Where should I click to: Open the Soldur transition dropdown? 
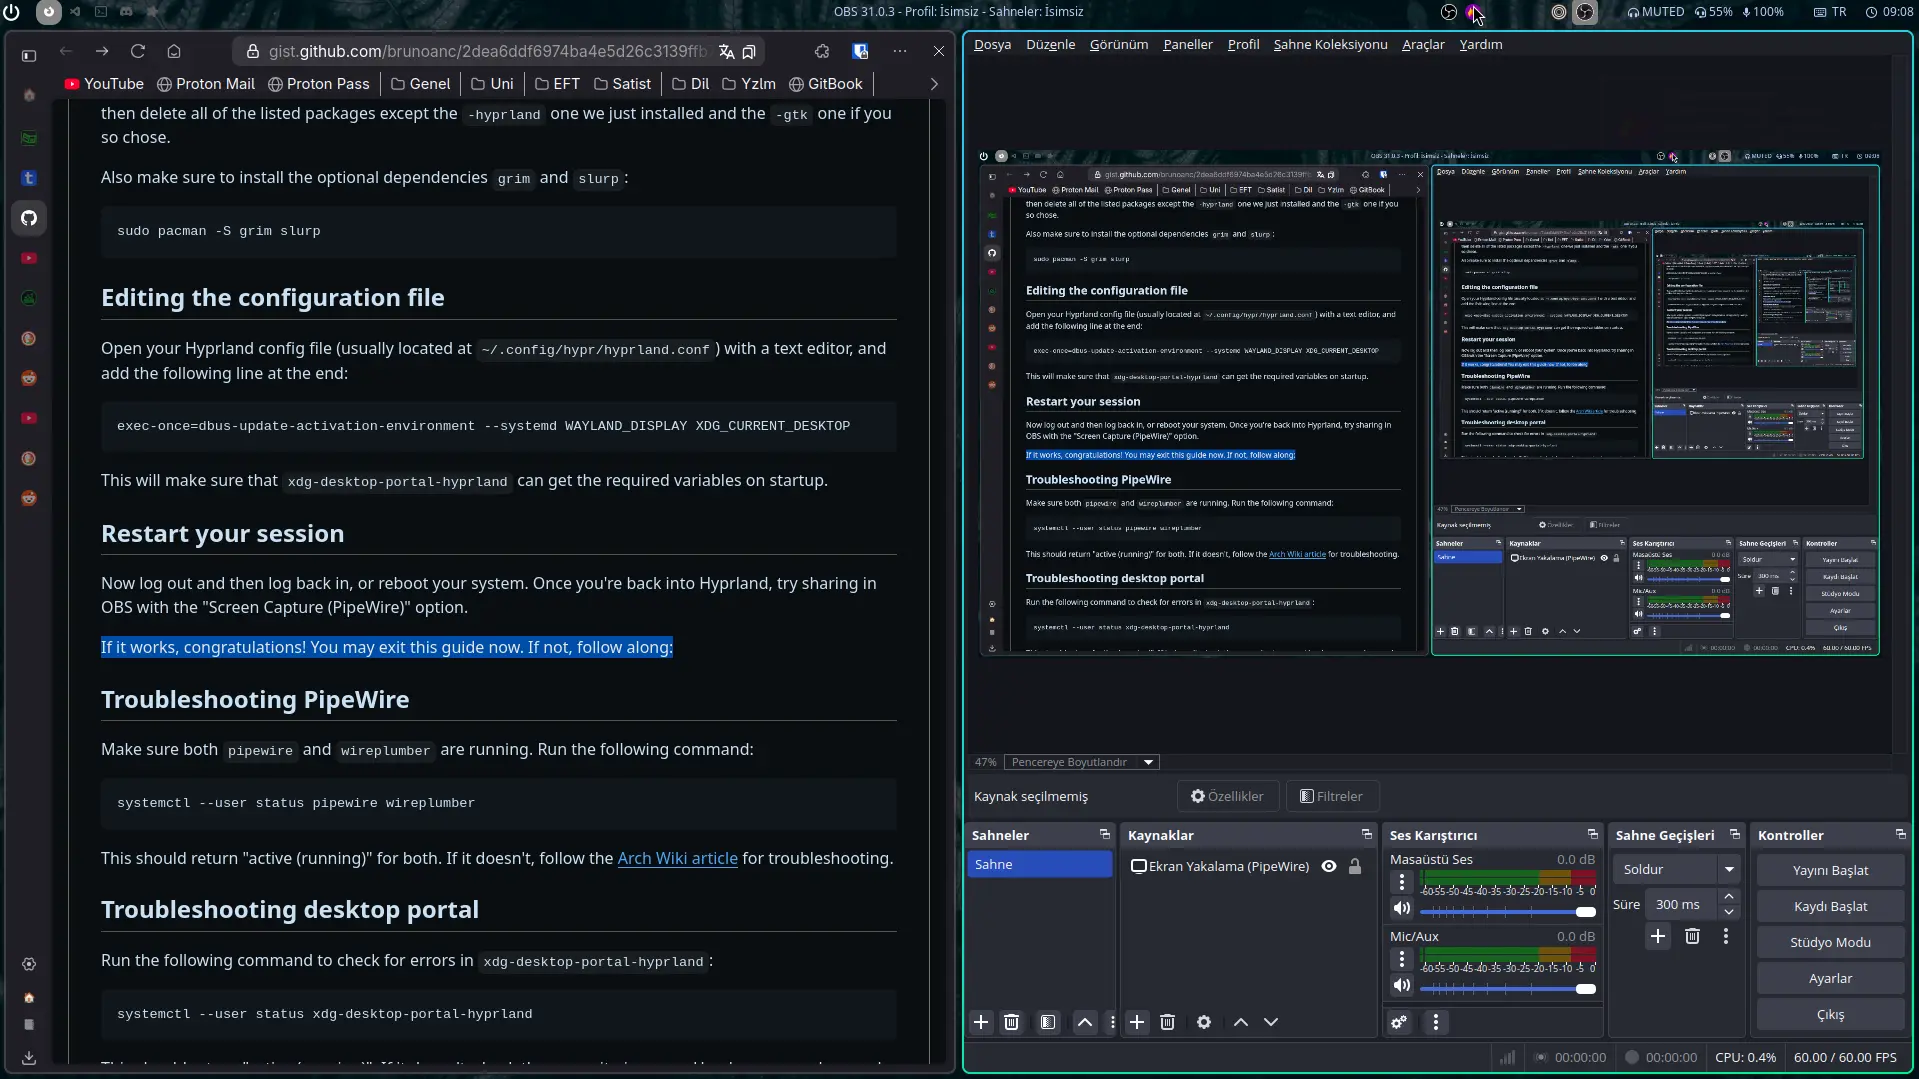tap(1677, 869)
